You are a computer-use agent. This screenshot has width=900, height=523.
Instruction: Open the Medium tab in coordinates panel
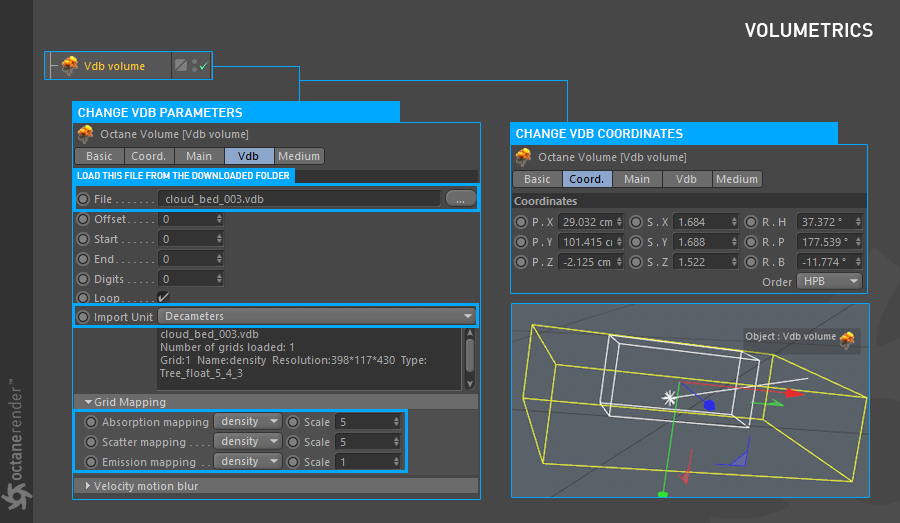(737, 179)
